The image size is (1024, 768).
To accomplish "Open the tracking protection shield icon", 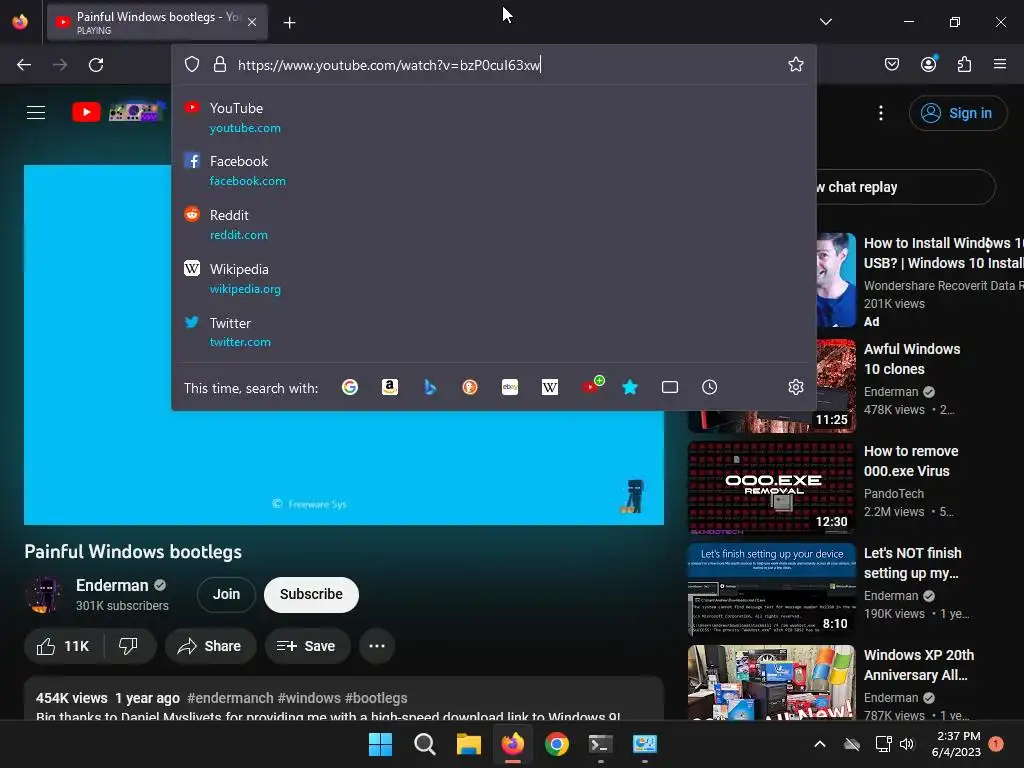I will coord(191,65).
